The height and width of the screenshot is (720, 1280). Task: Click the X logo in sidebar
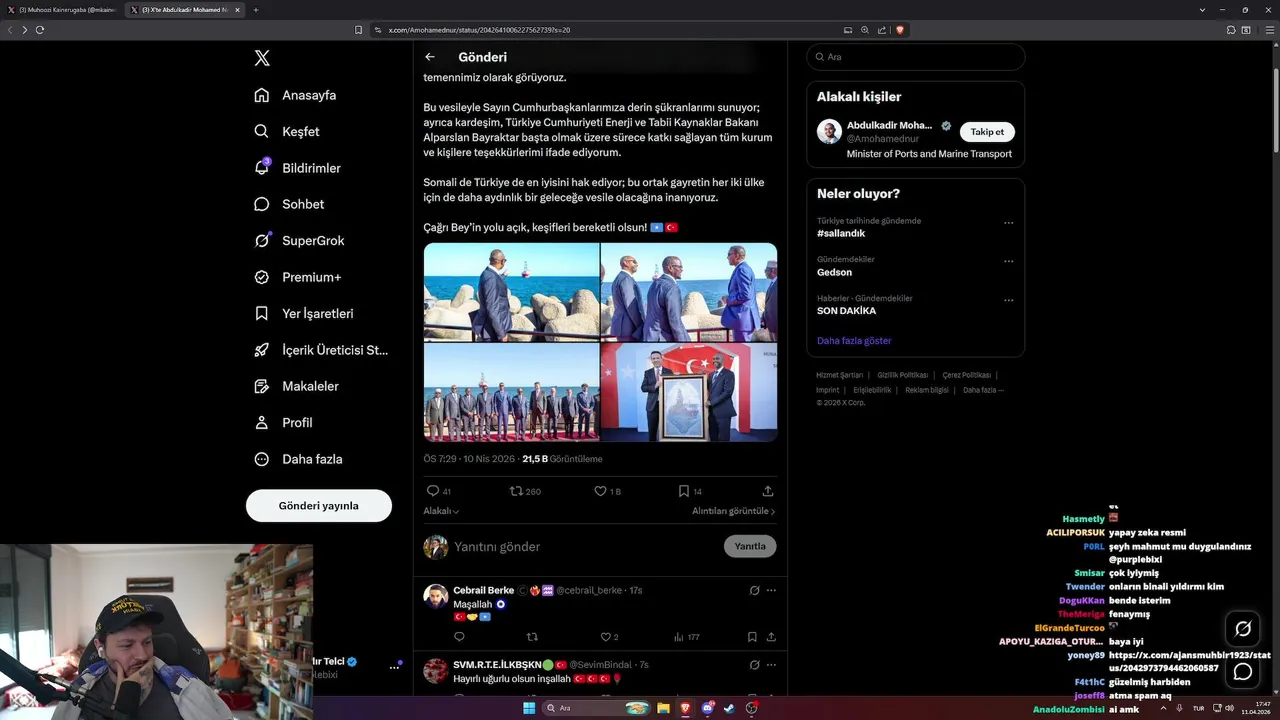click(x=262, y=58)
